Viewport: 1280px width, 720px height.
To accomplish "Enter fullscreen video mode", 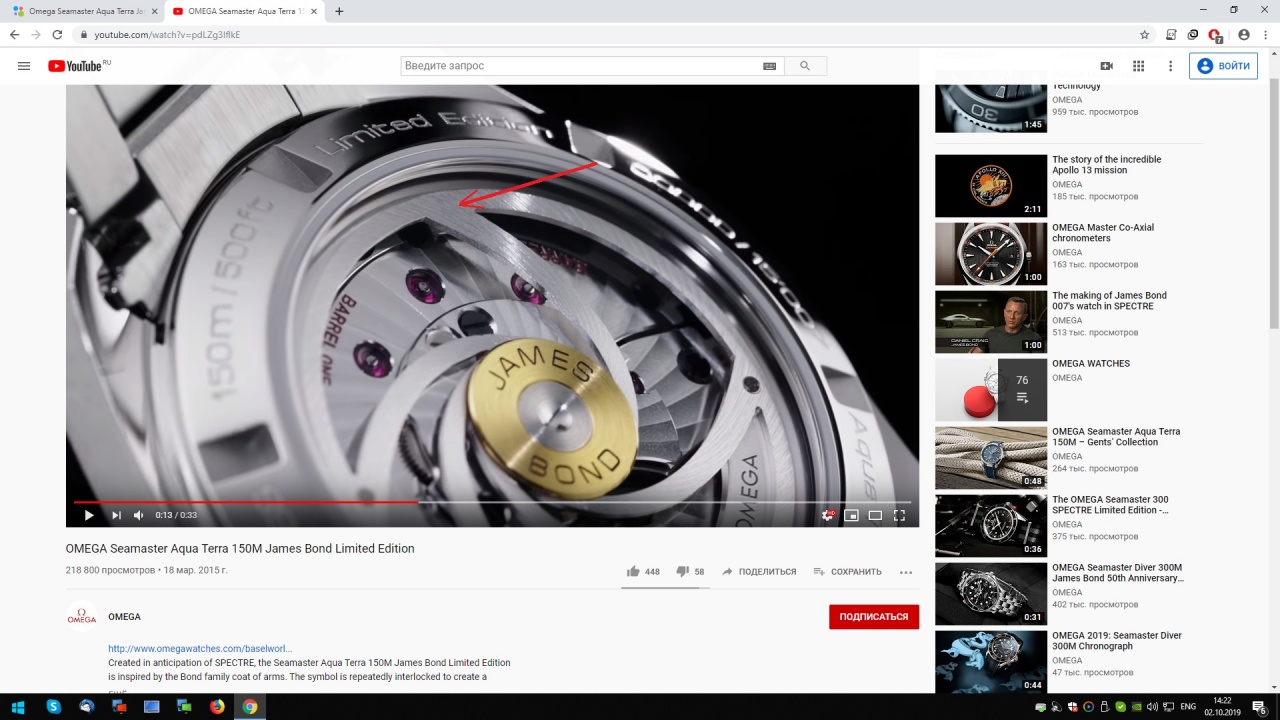I will (899, 515).
